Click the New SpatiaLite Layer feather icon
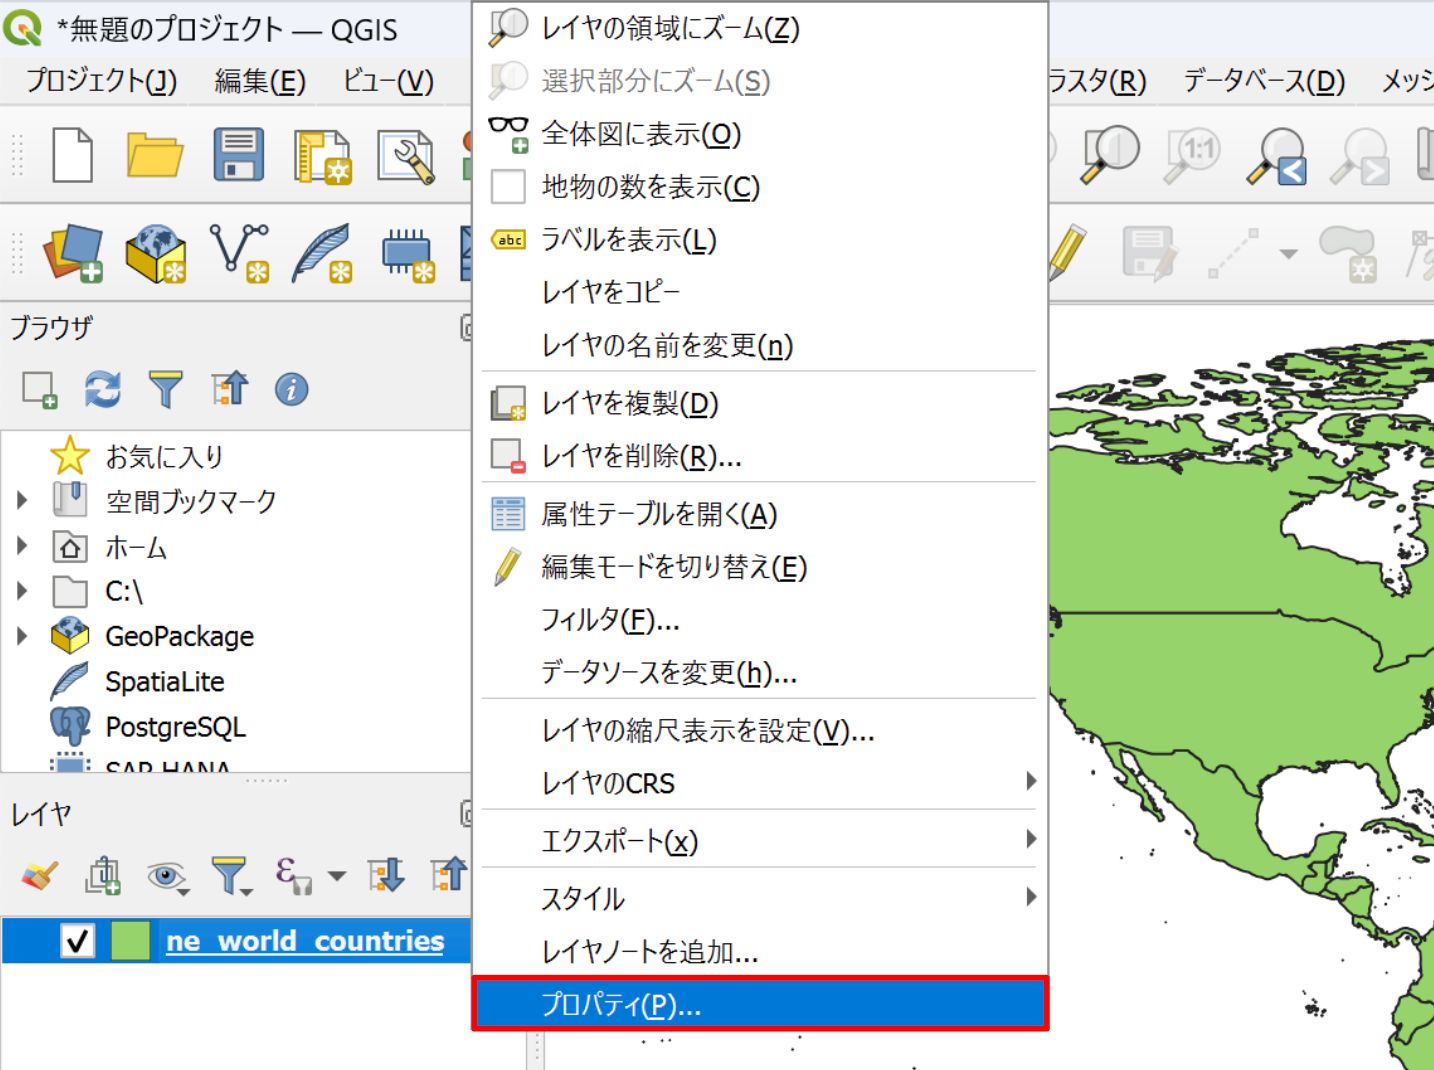1434x1070 pixels. (322, 254)
